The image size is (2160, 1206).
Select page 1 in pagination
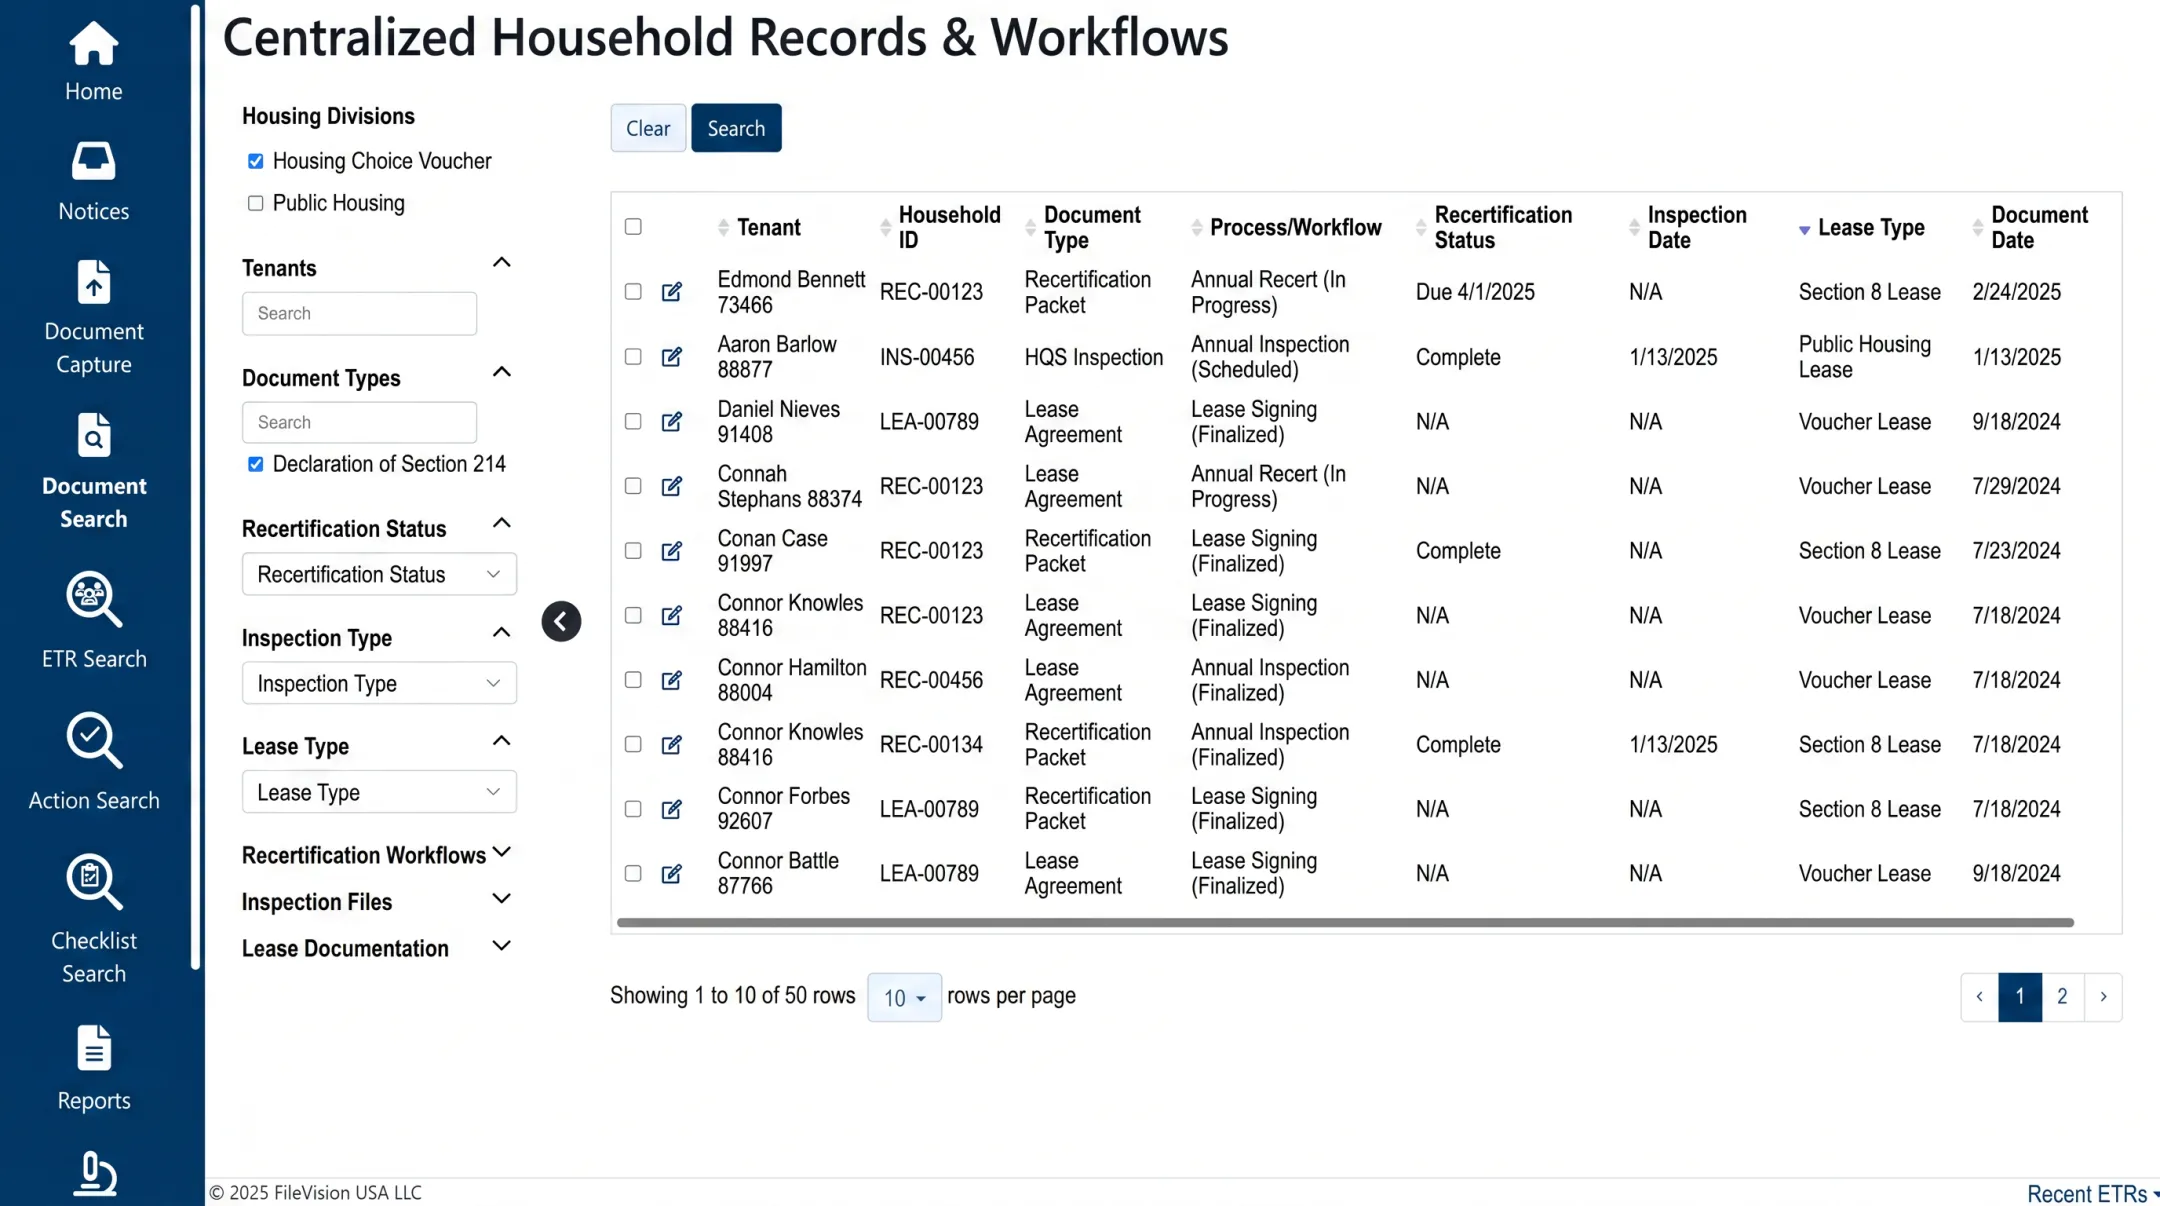click(2020, 997)
